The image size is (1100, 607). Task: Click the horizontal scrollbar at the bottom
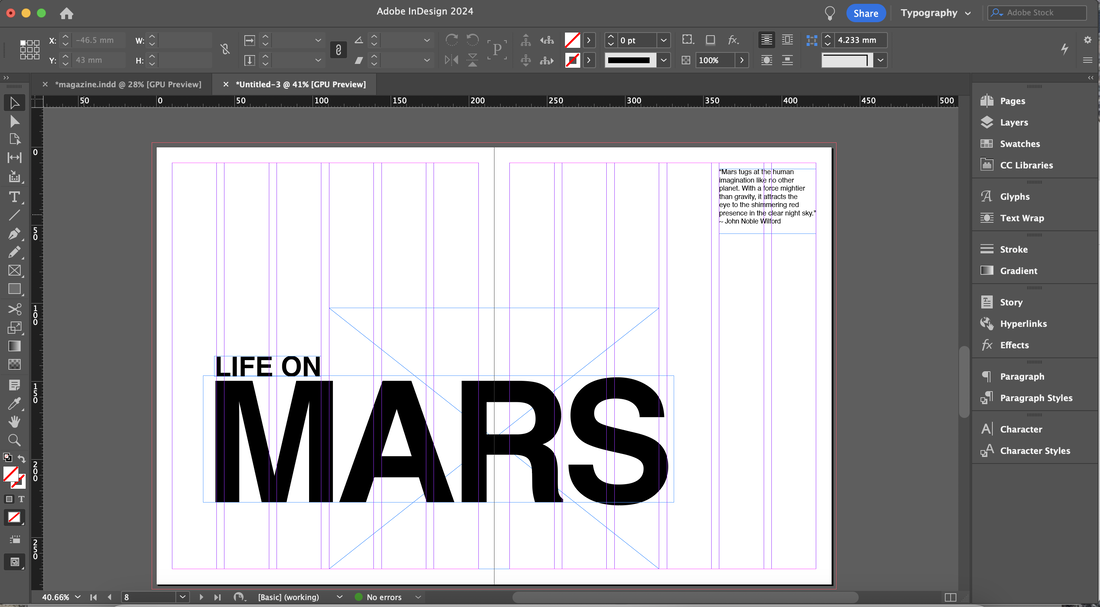(685, 597)
